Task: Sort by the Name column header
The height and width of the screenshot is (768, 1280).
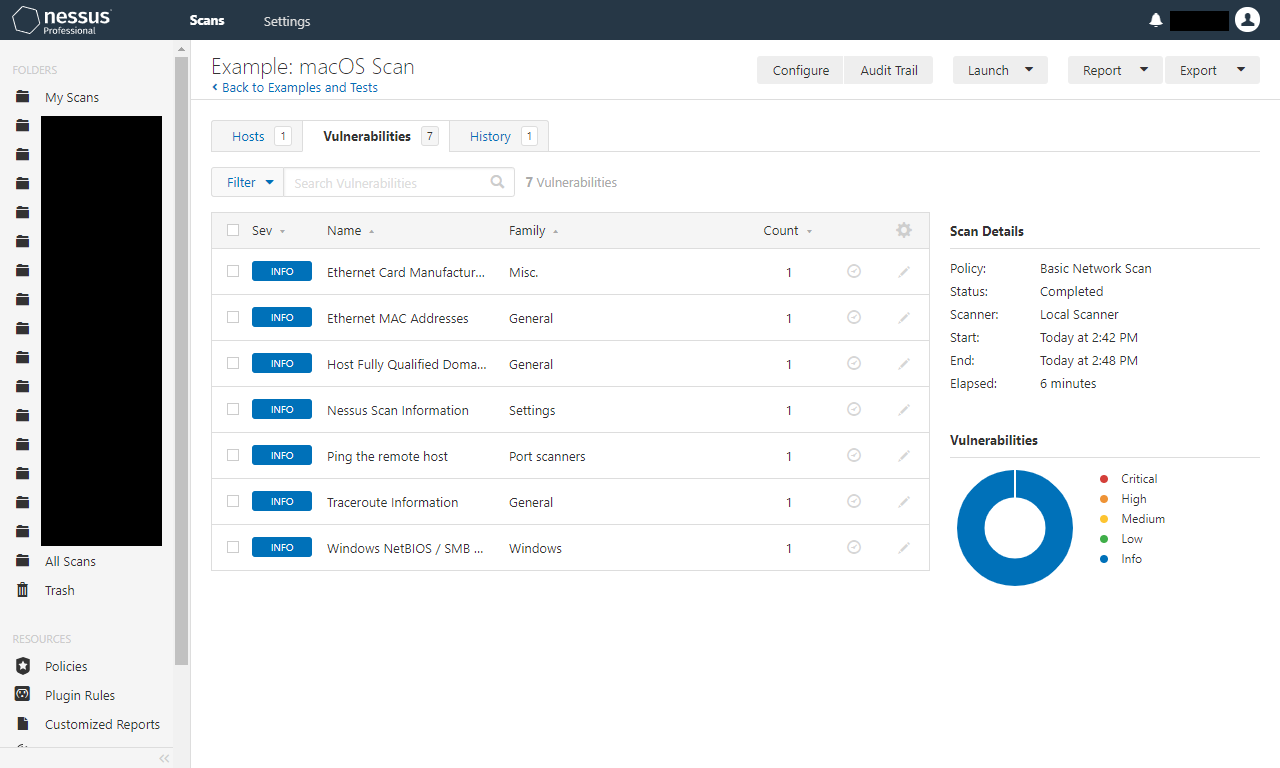Action: click(x=350, y=230)
